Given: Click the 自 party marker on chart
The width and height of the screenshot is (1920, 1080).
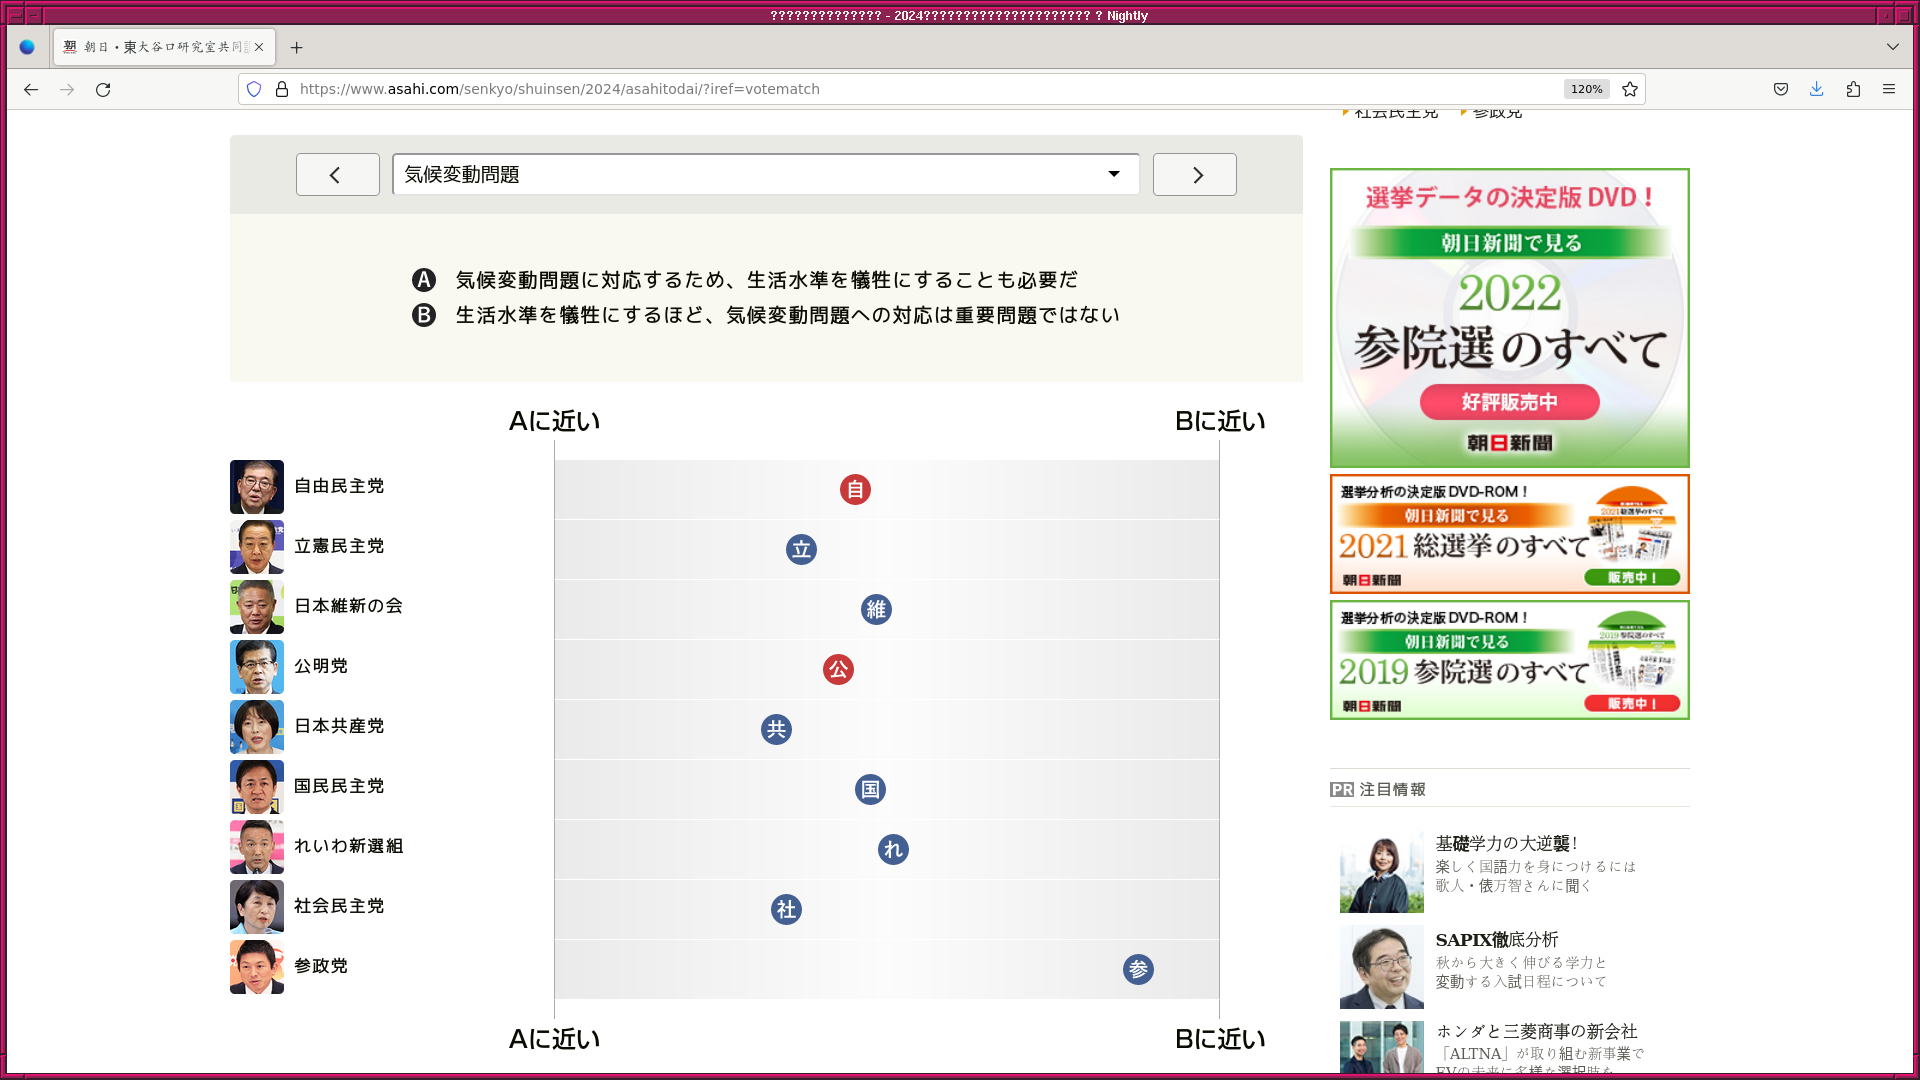Looking at the screenshot, I should coord(855,490).
